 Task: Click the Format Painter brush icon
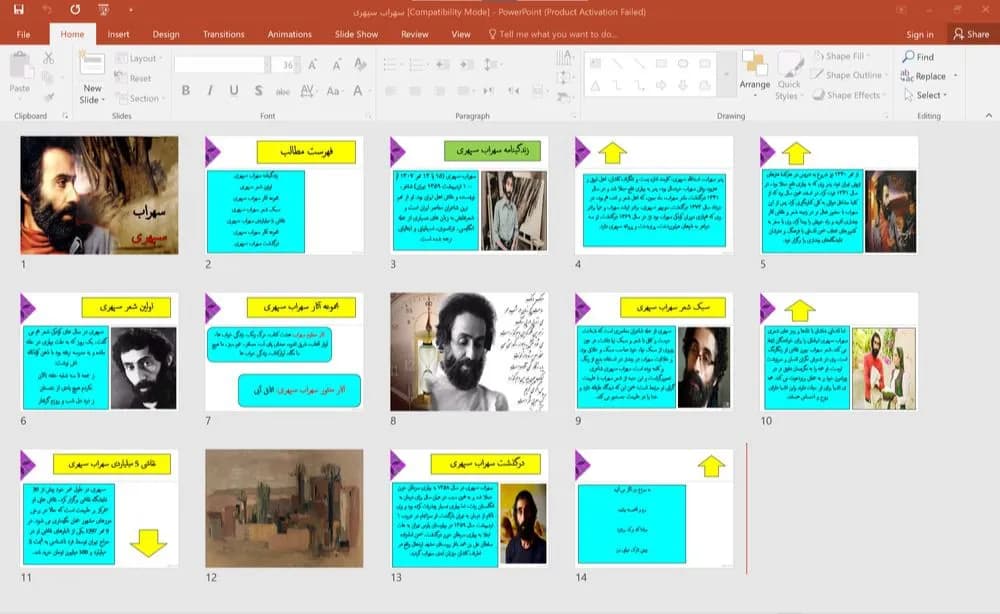pyautogui.click(x=48, y=97)
